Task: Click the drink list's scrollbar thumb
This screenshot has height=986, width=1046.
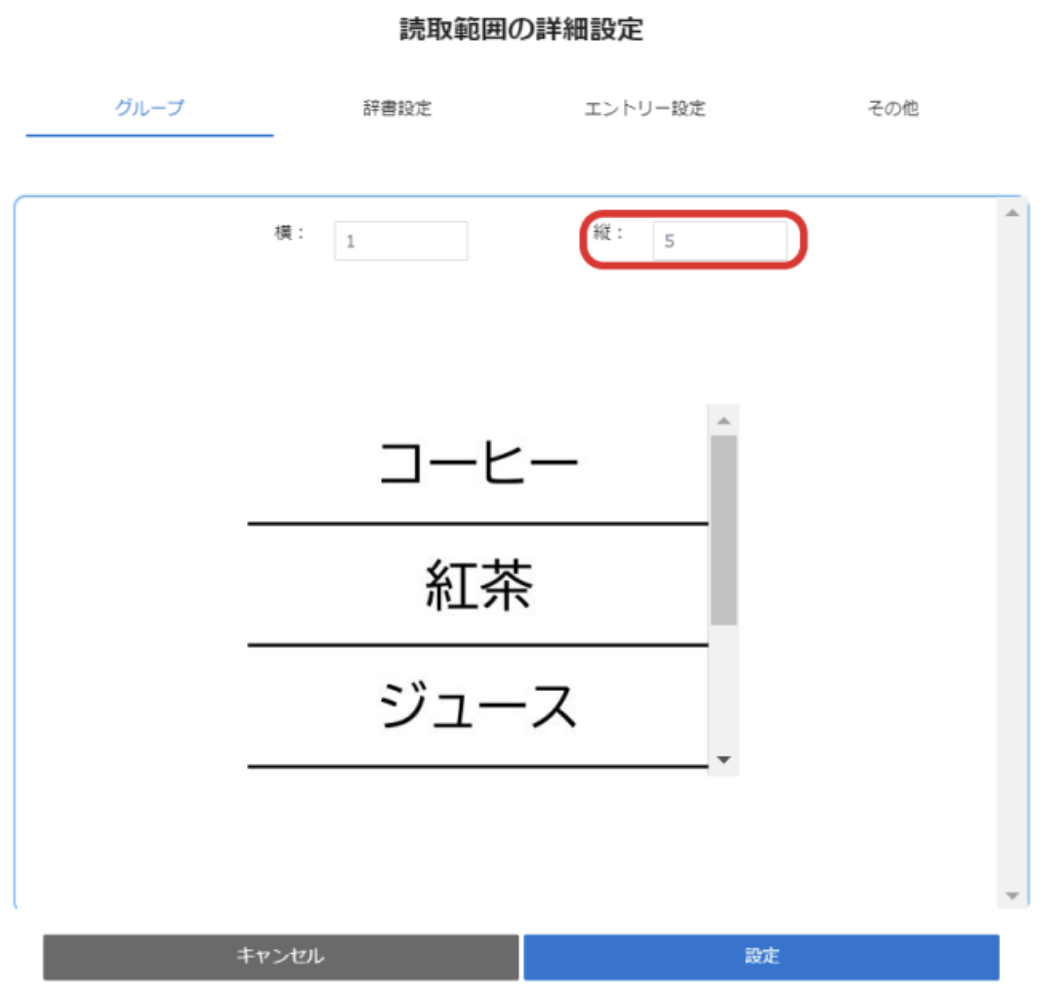Action: 724,530
